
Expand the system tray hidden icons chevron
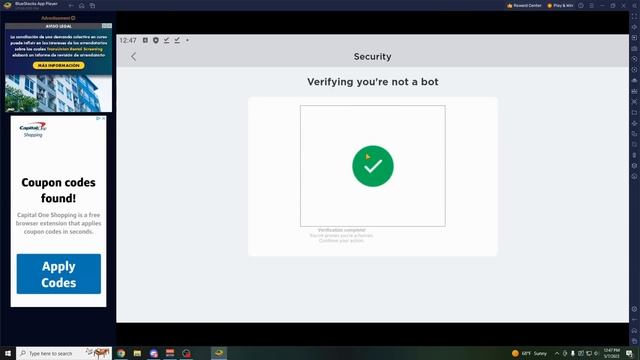pyautogui.click(x=557, y=353)
